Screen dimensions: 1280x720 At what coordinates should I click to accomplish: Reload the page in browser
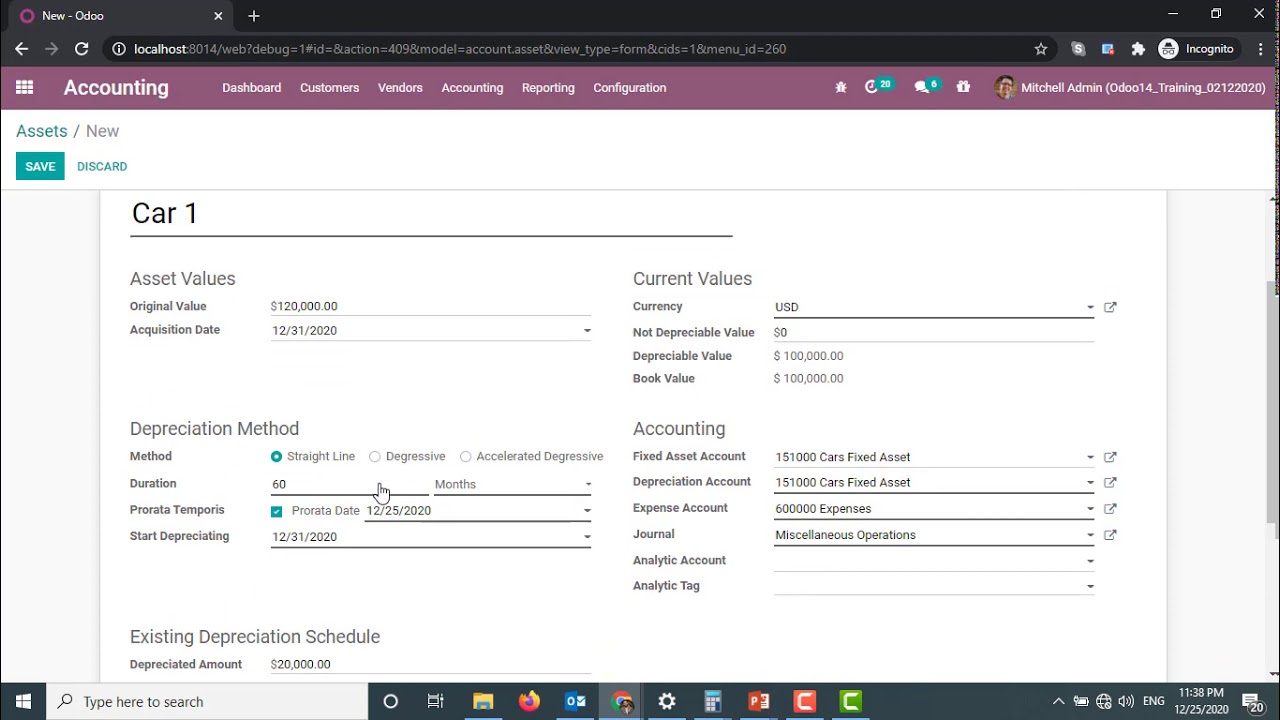82,49
